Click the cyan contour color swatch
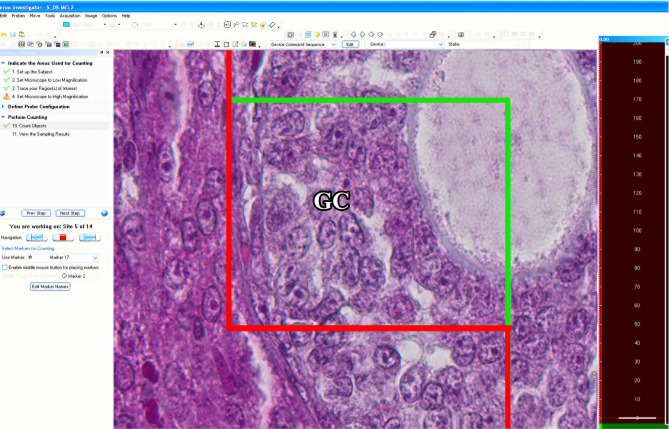Viewport: 669px width, 429px height. [66, 25]
